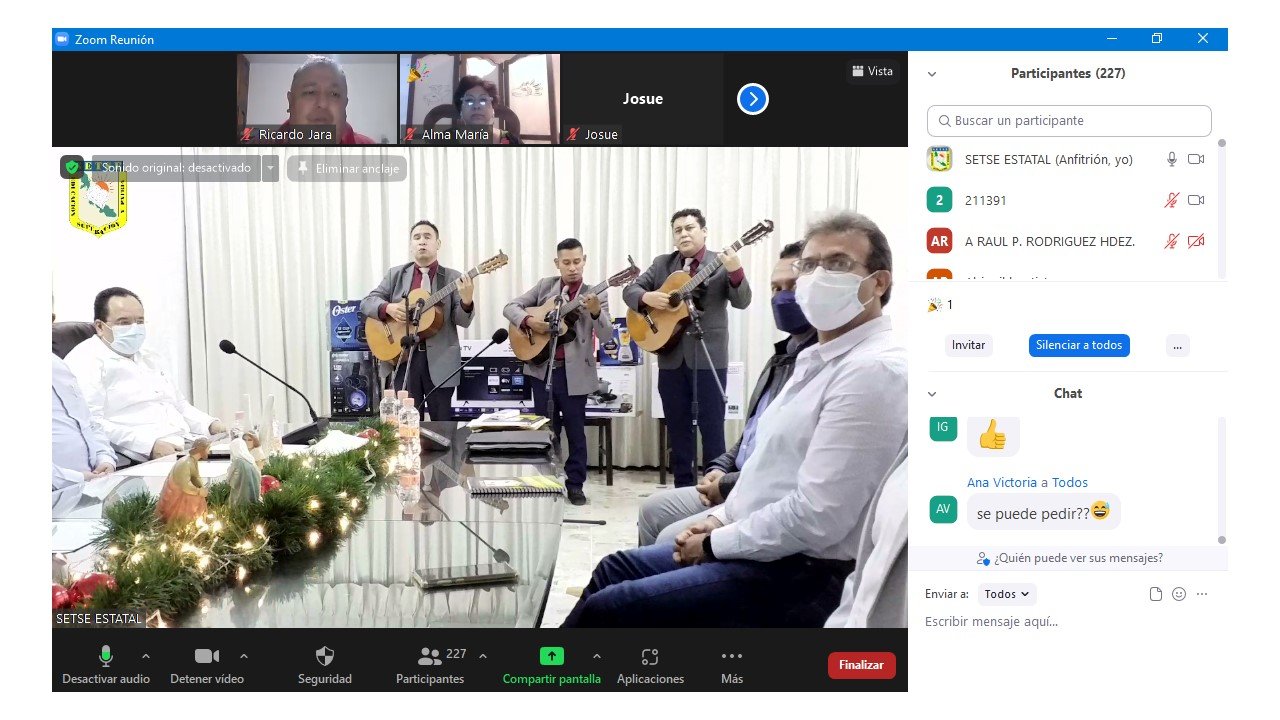Image resolution: width=1280 pixels, height=720 pixels.
Task: Show next video thumbnails with blue arrow
Action: 752,99
